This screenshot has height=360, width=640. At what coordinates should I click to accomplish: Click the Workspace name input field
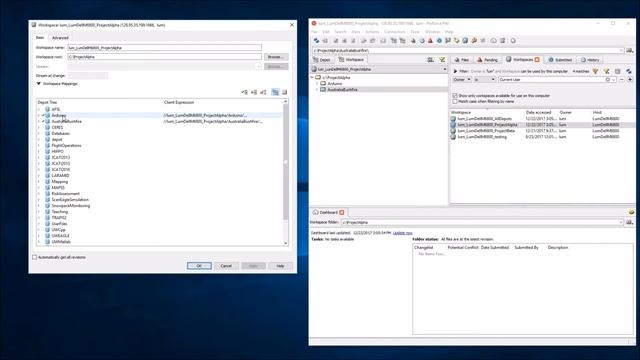164,48
